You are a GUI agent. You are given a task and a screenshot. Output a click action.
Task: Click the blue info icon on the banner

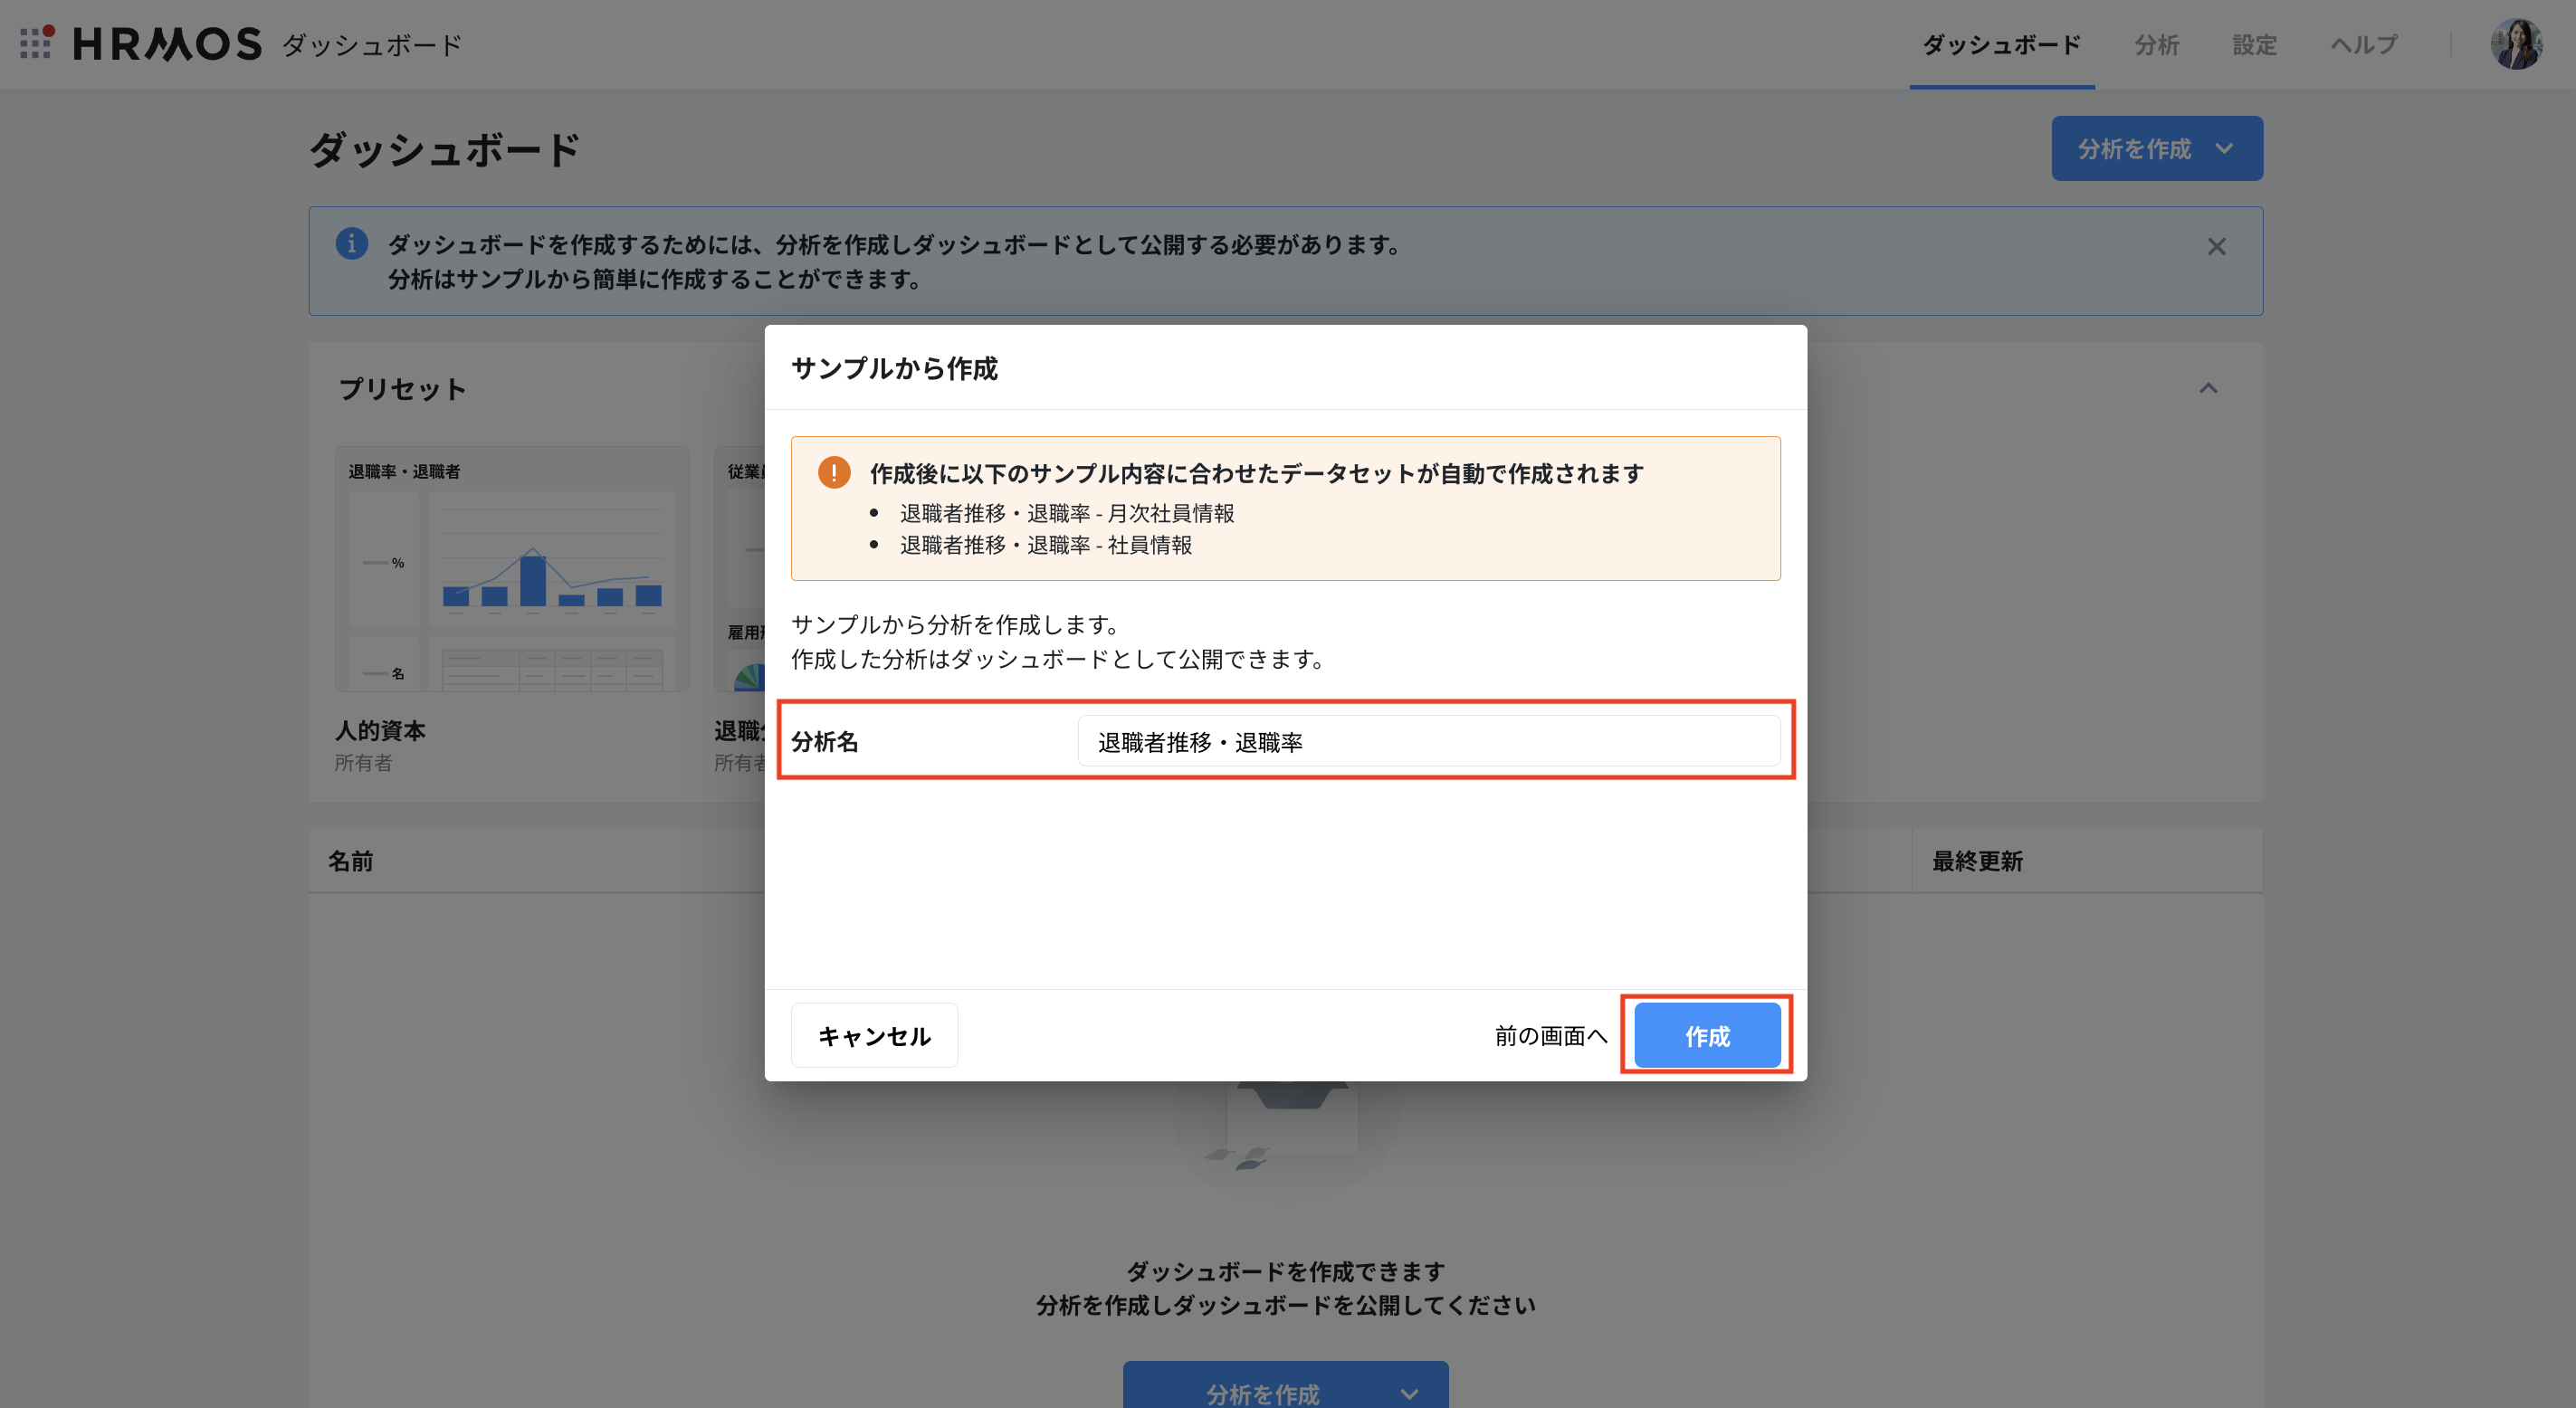point(352,243)
